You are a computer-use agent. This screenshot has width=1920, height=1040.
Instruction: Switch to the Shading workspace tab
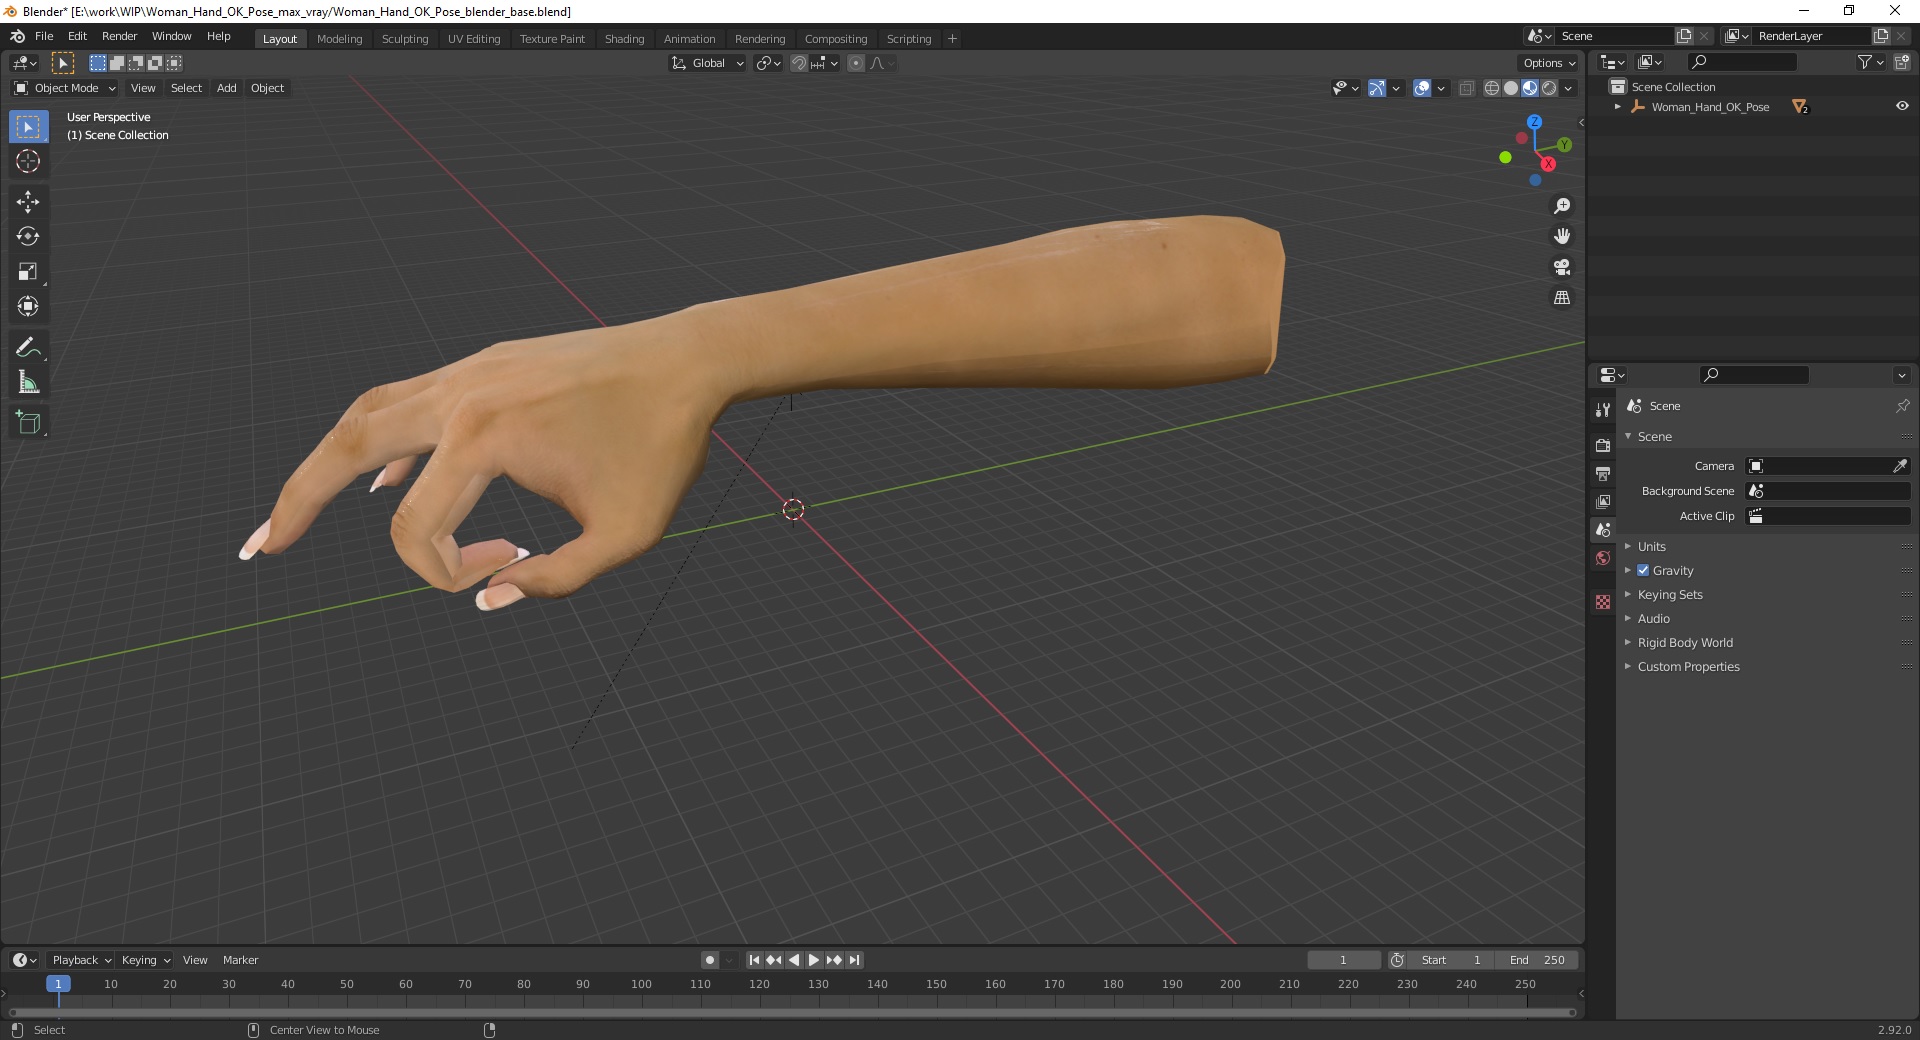[624, 39]
